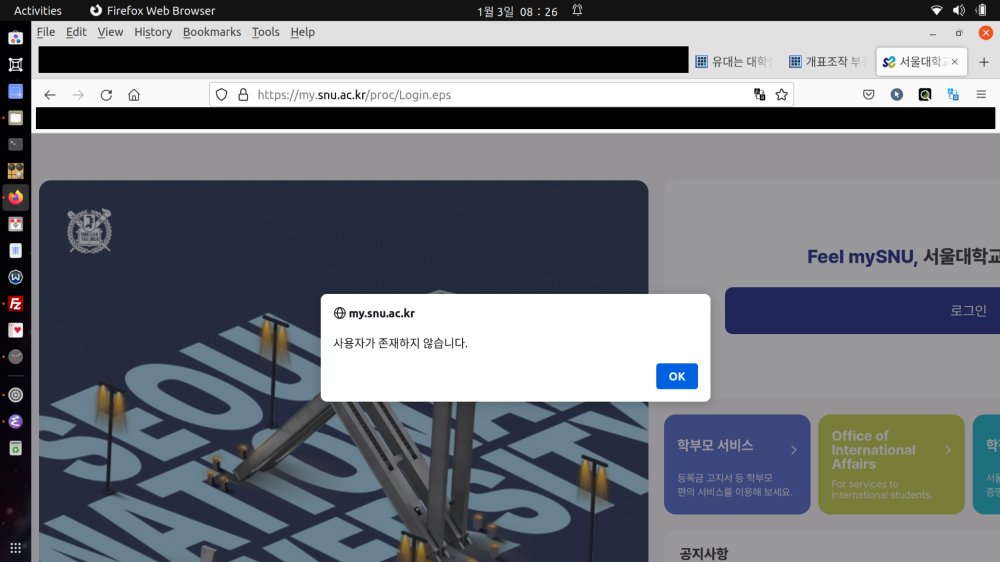Click OK in the alert dialog
1000x562 pixels.
[676, 376]
